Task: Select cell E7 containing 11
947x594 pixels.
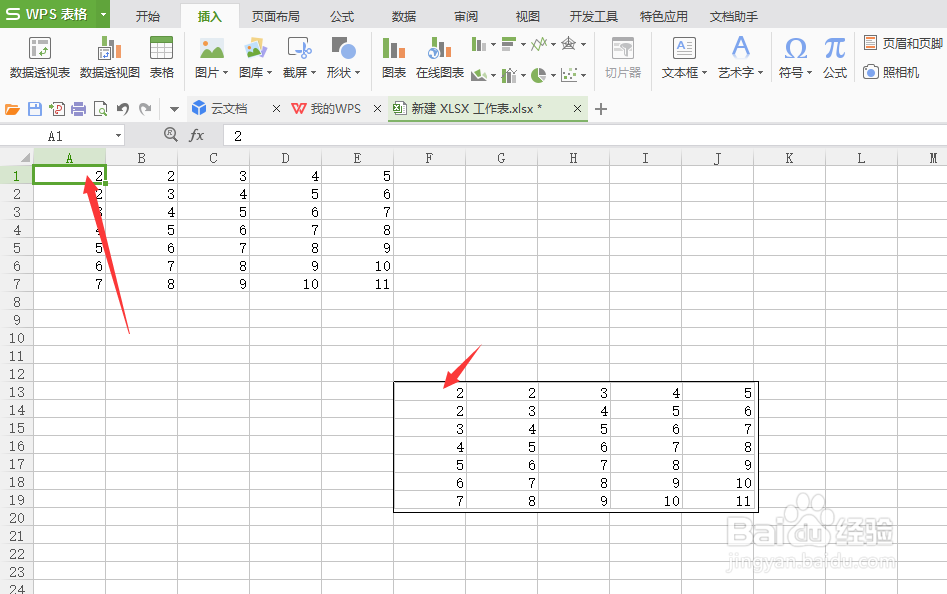Action: 358,284
